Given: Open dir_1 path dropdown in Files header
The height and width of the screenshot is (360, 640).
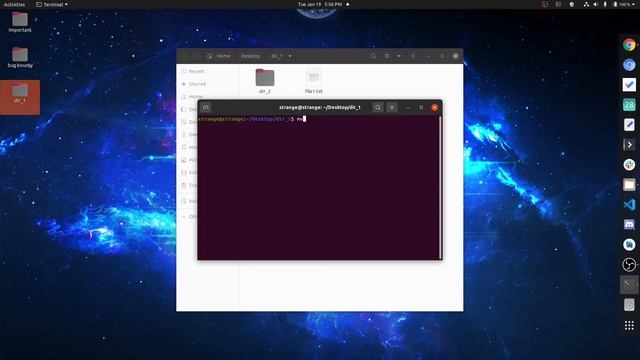Looking at the screenshot, I should point(290,56).
